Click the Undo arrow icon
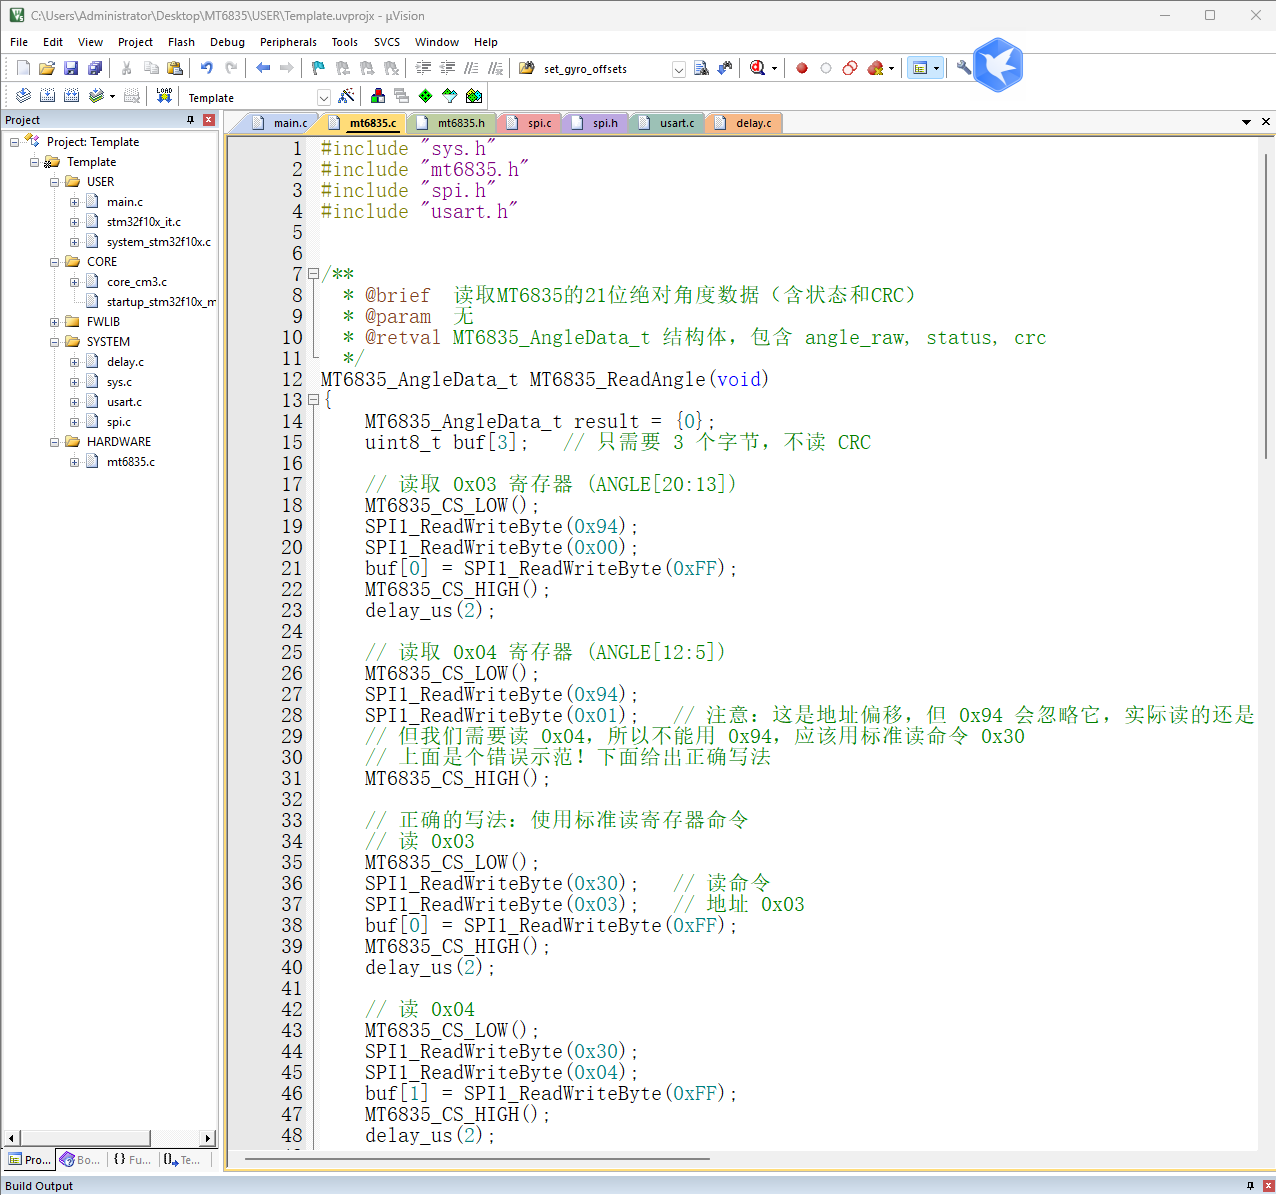 (x=207, y=68)
